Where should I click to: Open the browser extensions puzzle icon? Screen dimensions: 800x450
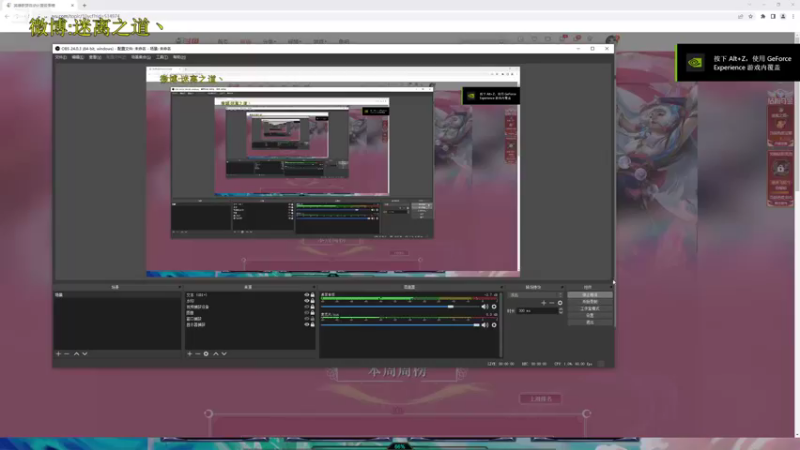763,16
